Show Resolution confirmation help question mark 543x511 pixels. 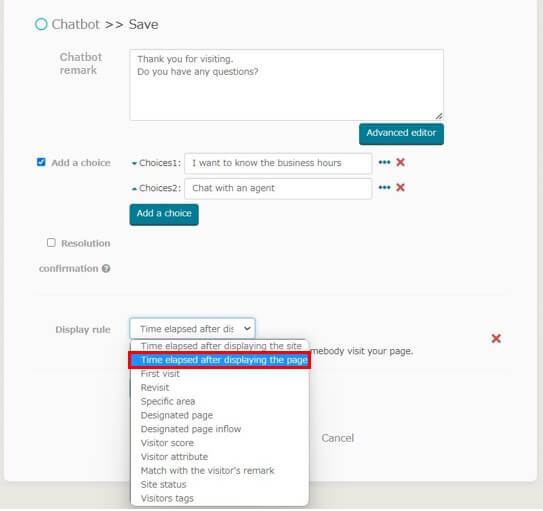(106, 269)
